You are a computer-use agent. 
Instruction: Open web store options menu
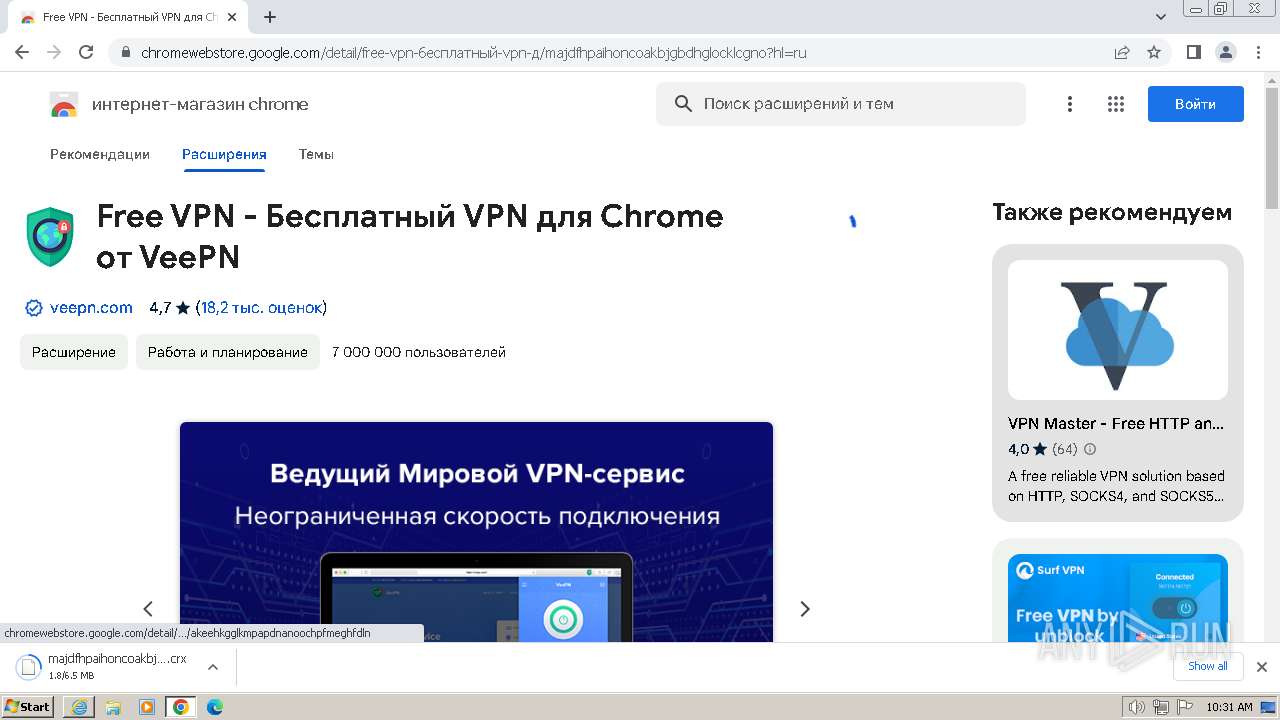click(1070, 104)
